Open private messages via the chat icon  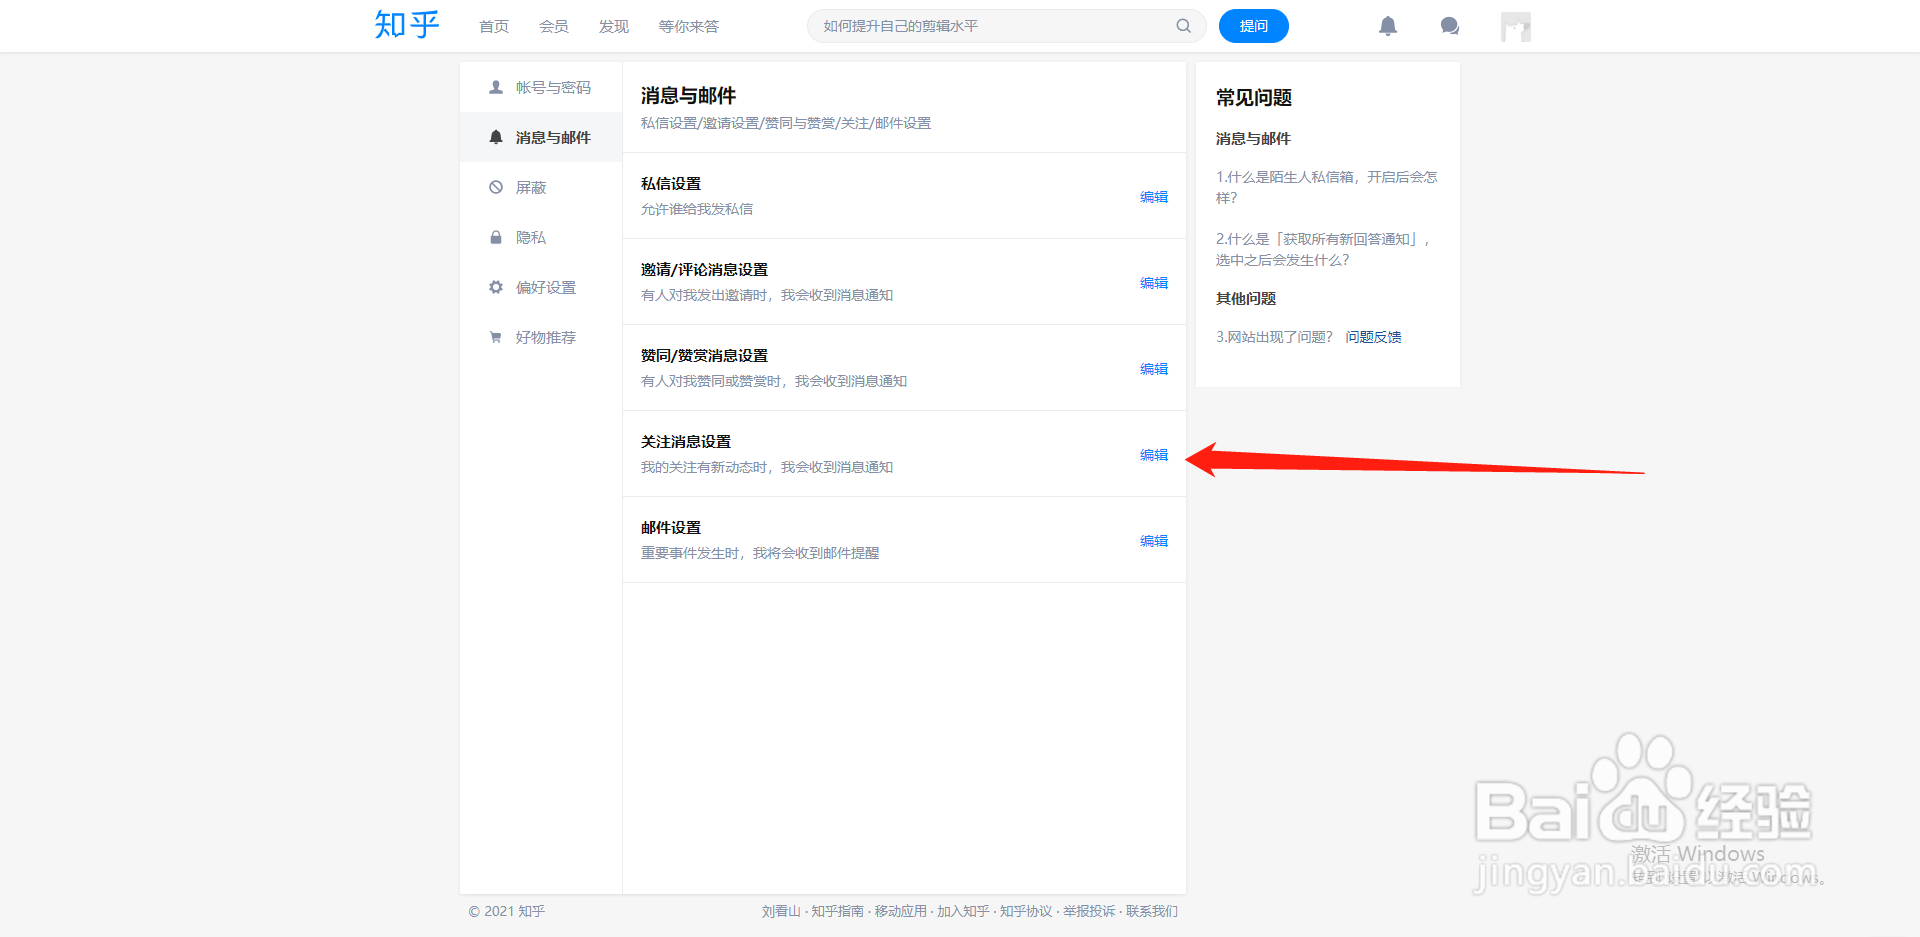coord(1450,26)
